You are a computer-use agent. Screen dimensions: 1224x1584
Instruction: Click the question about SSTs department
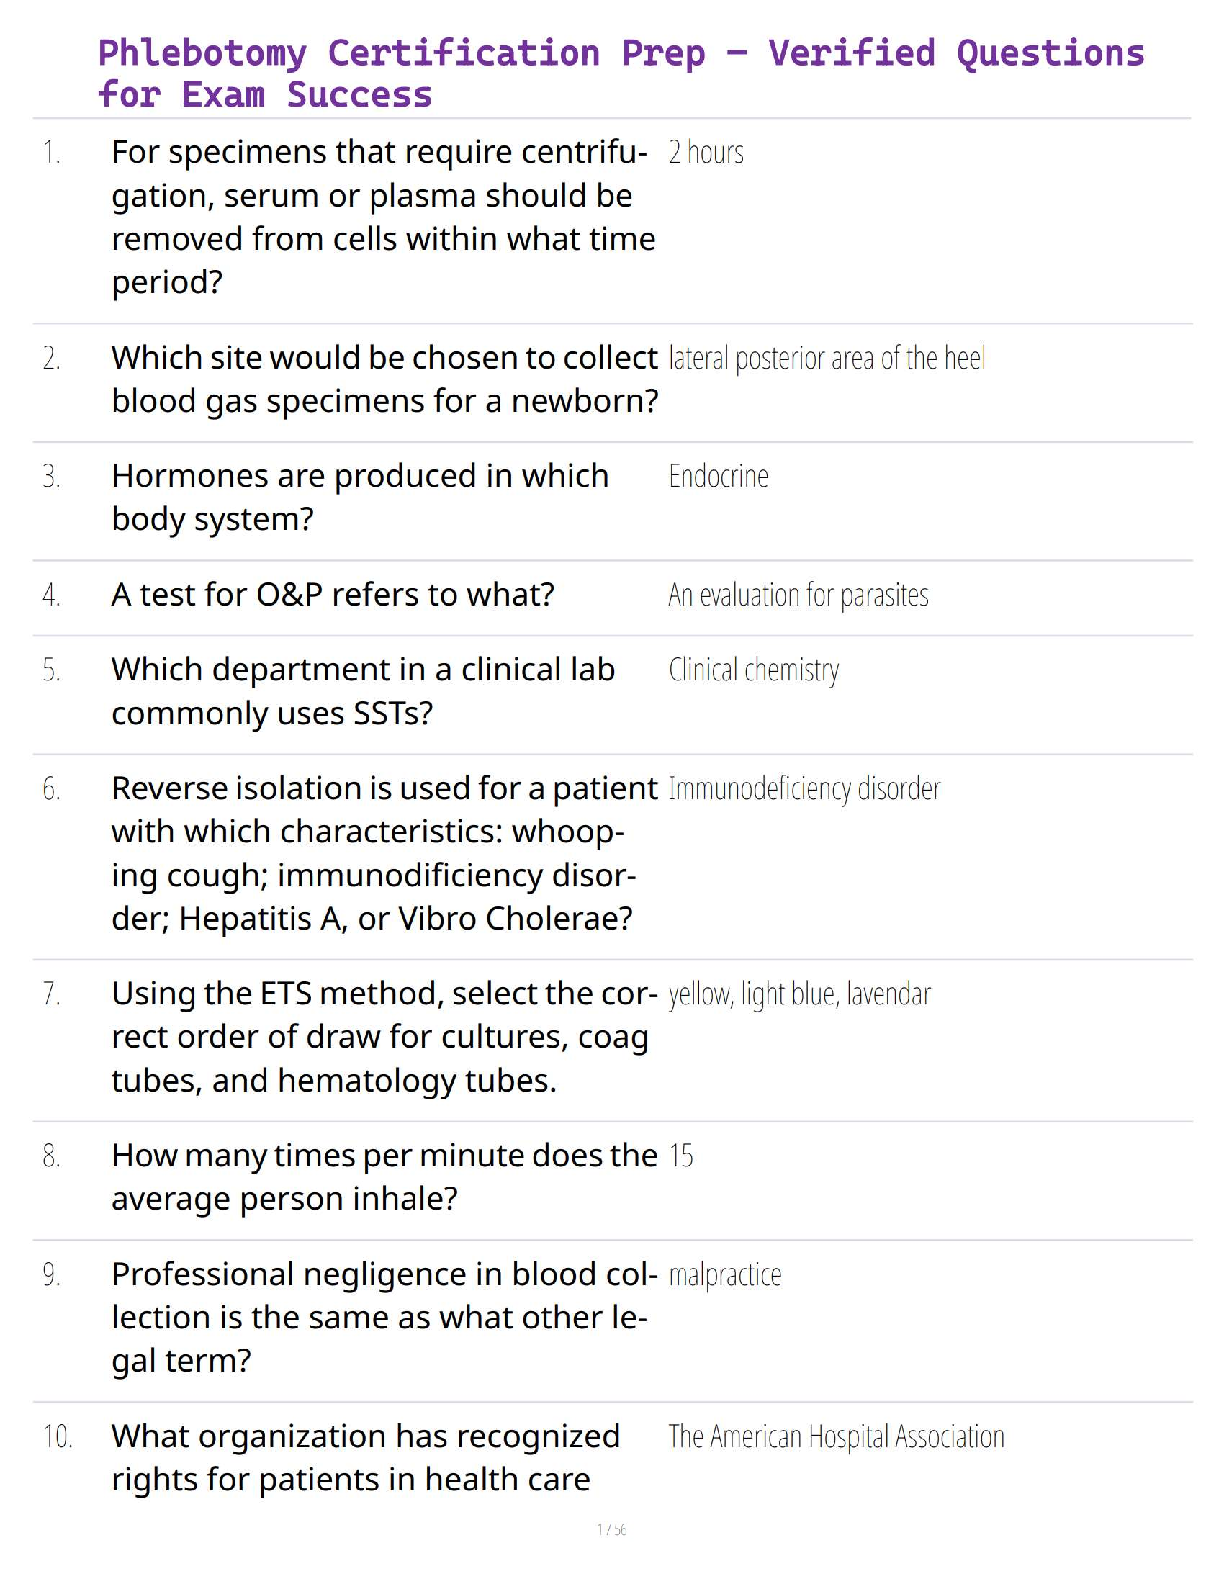(x=363, y=691)
